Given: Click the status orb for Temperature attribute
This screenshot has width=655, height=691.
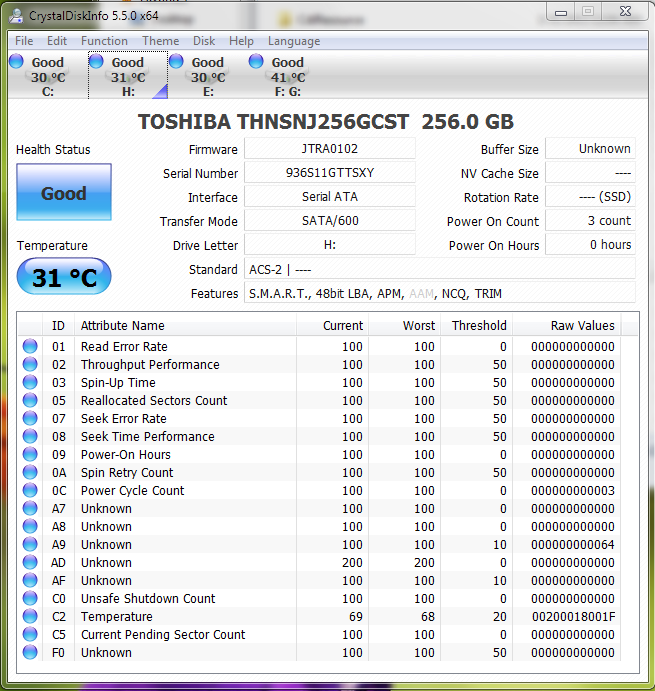Looking at the screenshot, I should [x=30, y=617].
